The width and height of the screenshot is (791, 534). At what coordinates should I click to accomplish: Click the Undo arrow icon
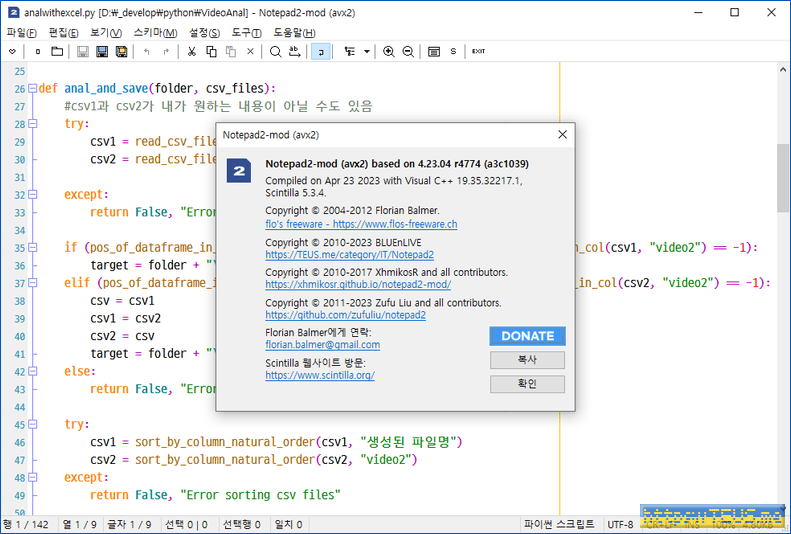147,51
